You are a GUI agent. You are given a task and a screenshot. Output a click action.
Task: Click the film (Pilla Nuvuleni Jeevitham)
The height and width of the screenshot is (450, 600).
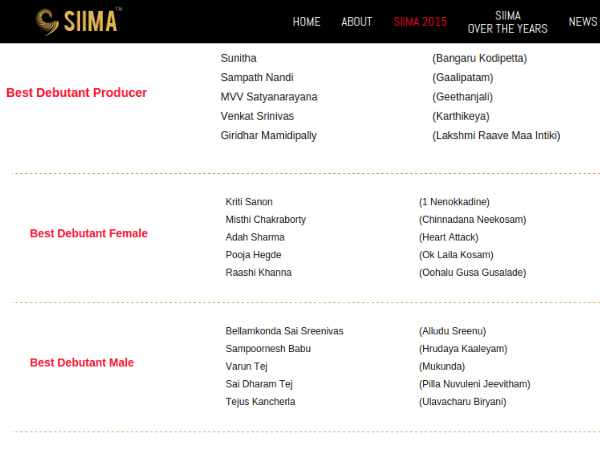474,384
